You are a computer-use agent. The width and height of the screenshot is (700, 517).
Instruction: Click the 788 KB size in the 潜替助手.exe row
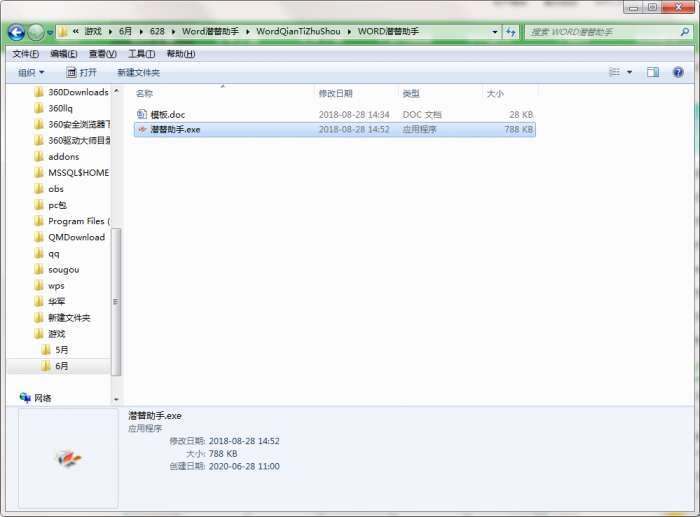coord(518,129)
